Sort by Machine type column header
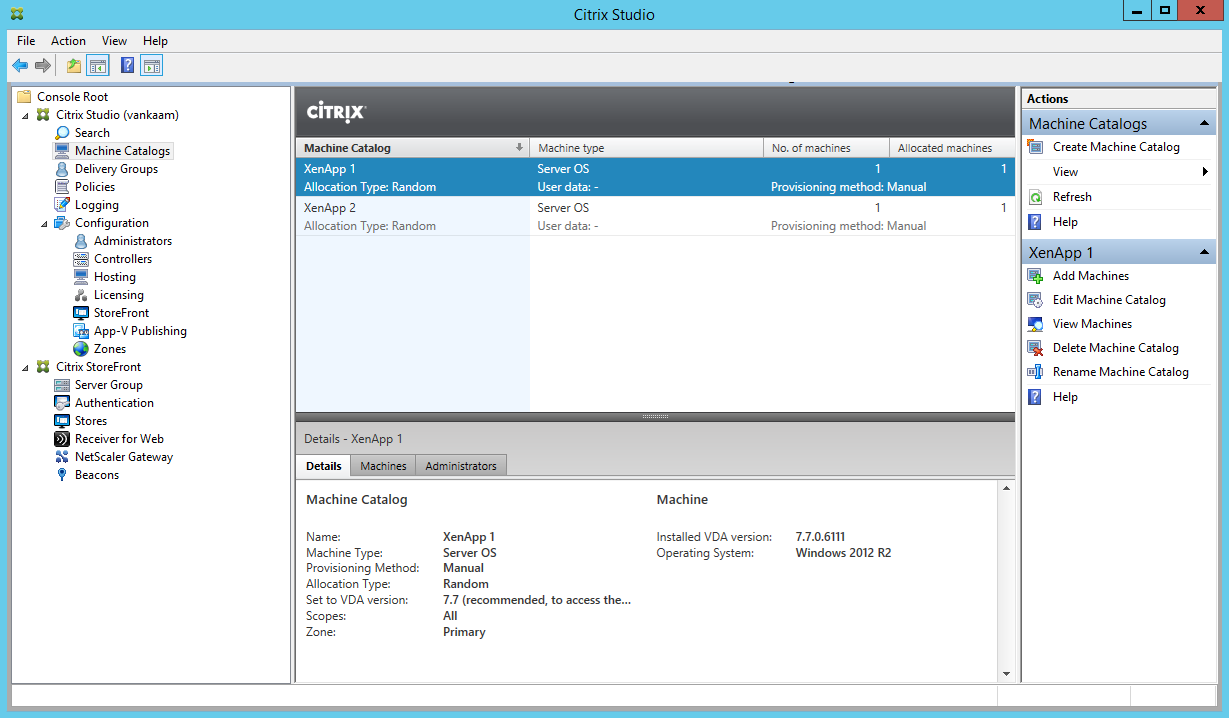 coord(646,148)
